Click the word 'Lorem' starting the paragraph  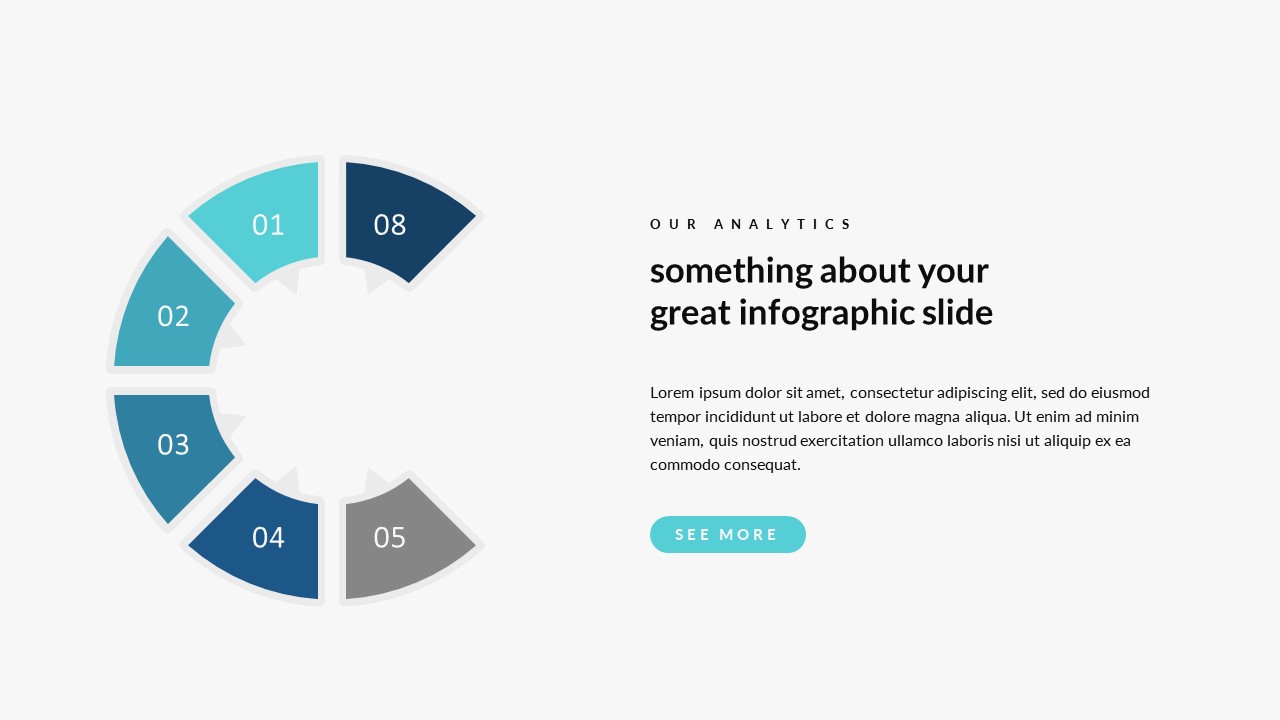672,392
